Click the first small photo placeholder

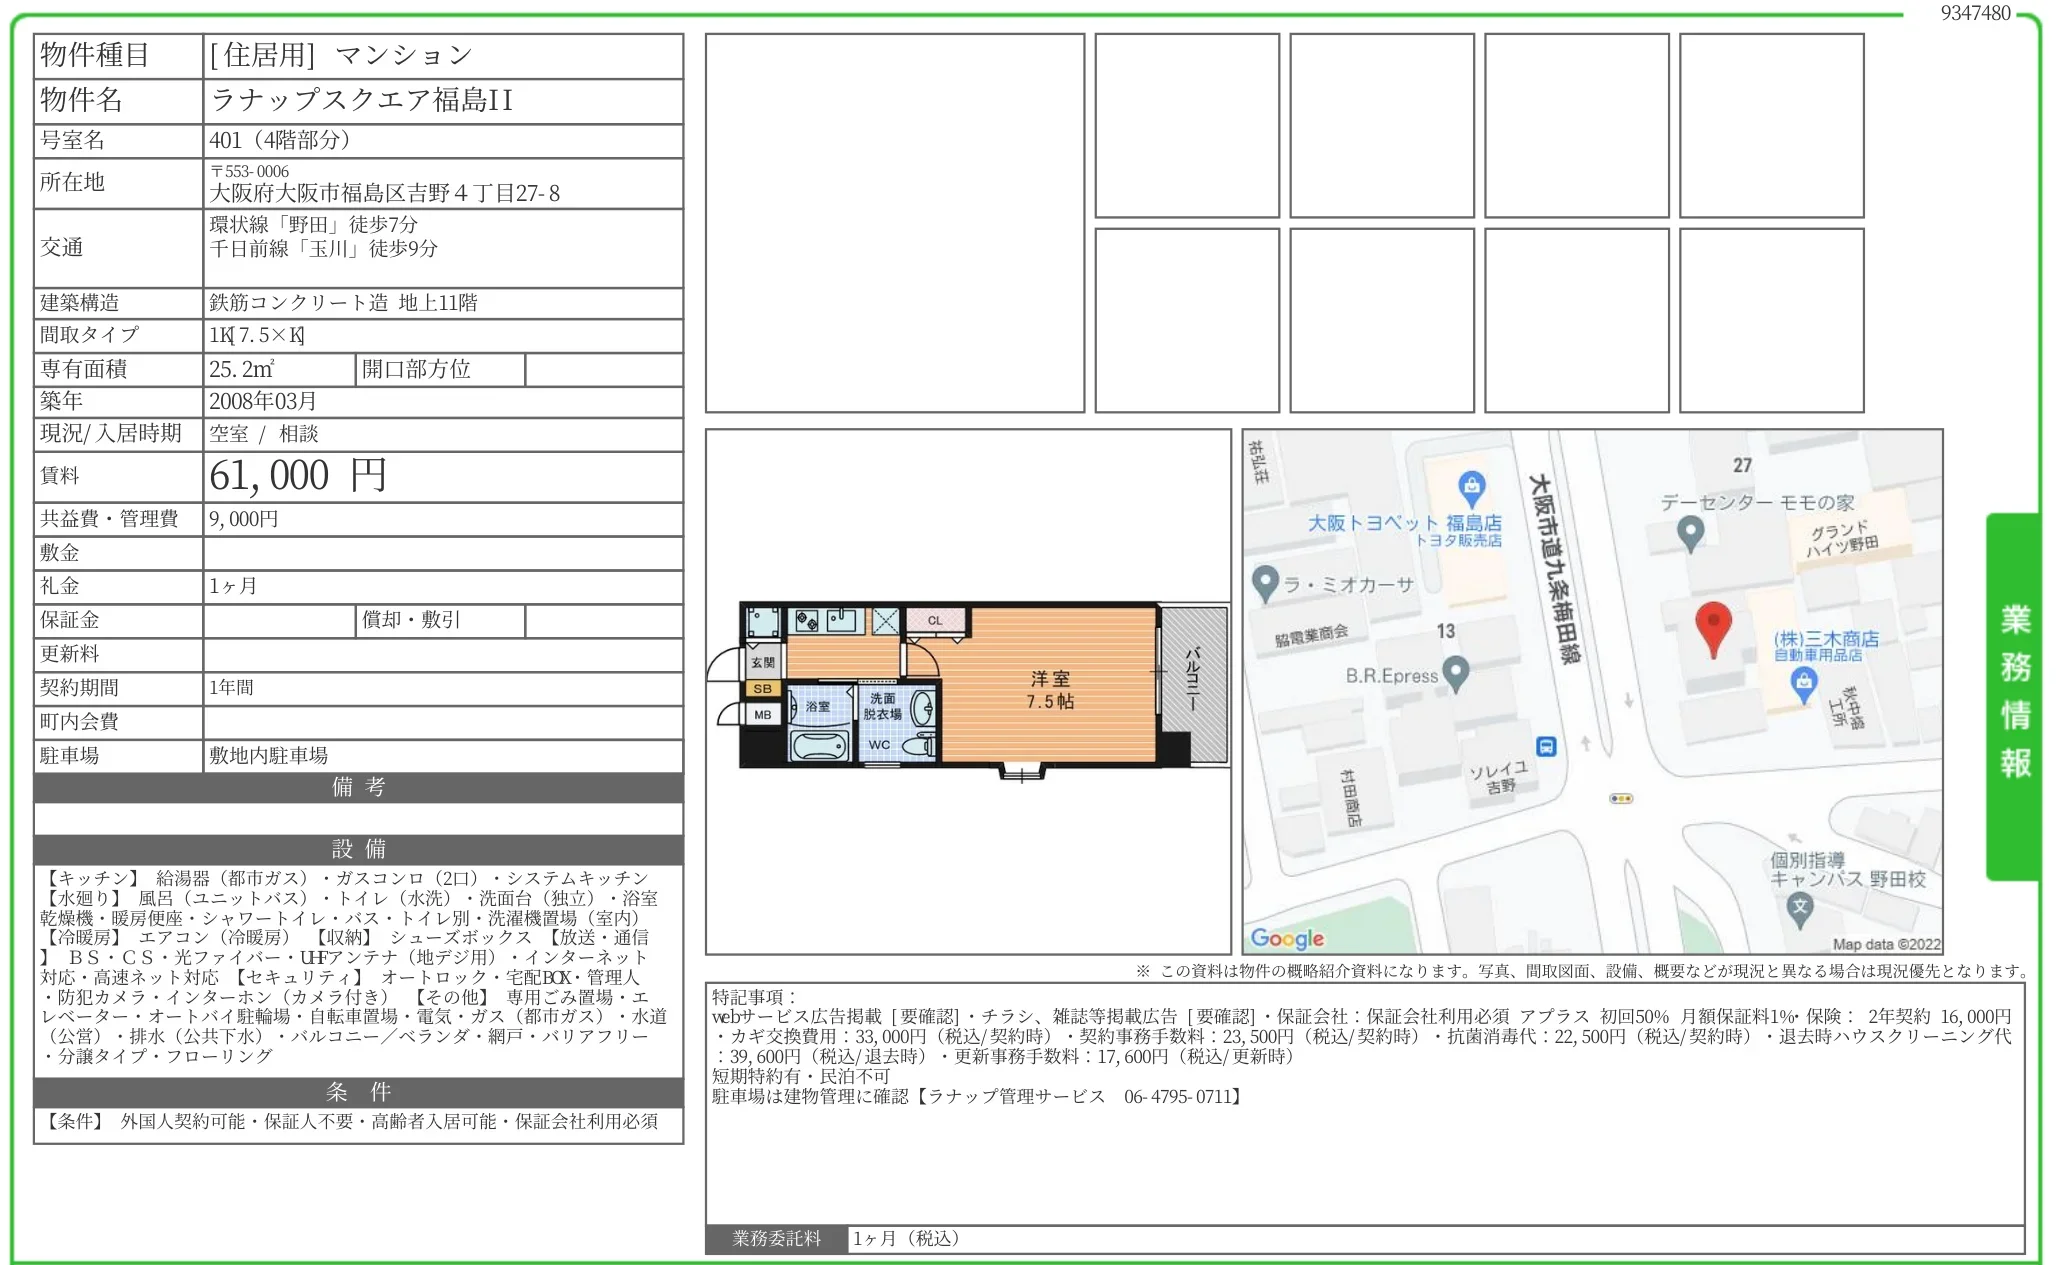tap(1186, 126)
